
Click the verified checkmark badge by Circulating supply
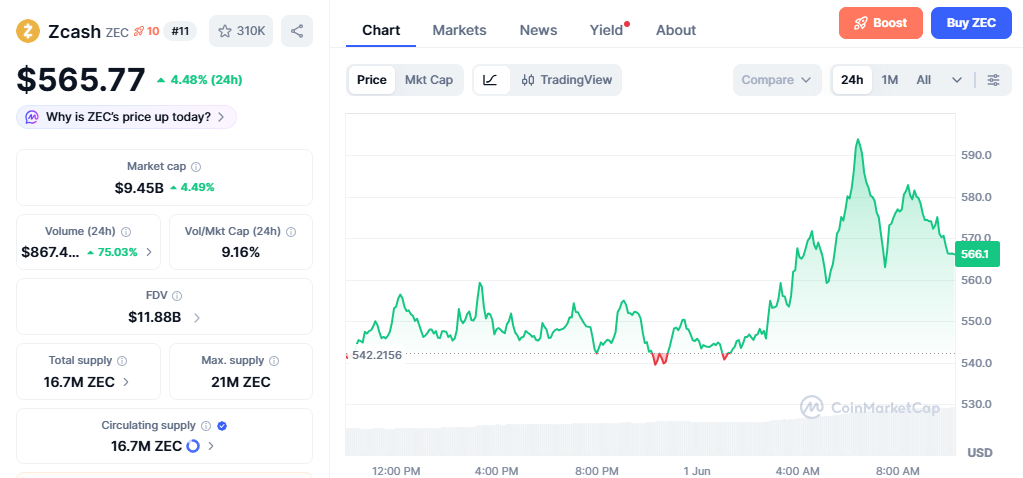click(x=222, y=426)
